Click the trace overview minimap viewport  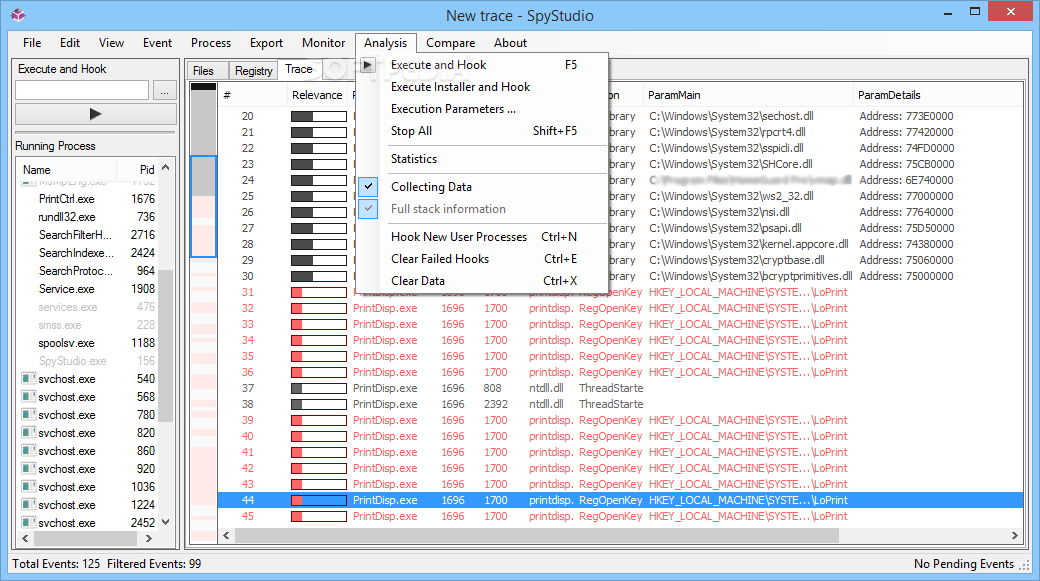point(204,206)
